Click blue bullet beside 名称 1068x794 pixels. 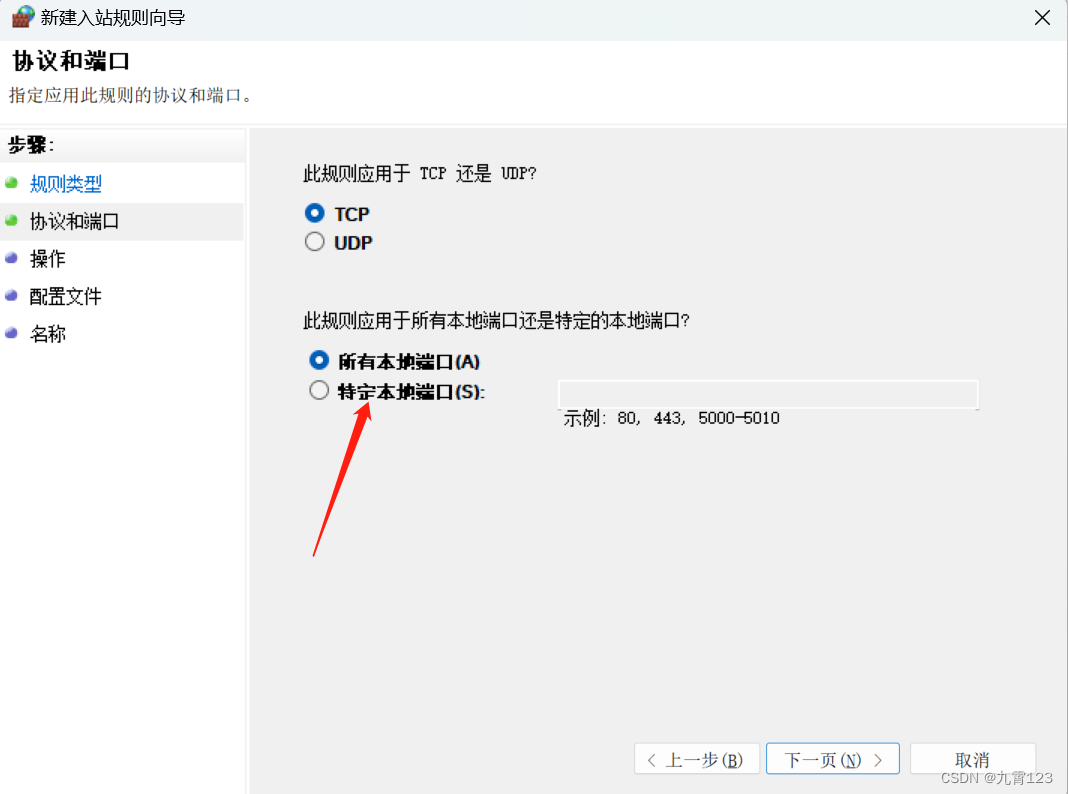[x=12, y=333]
